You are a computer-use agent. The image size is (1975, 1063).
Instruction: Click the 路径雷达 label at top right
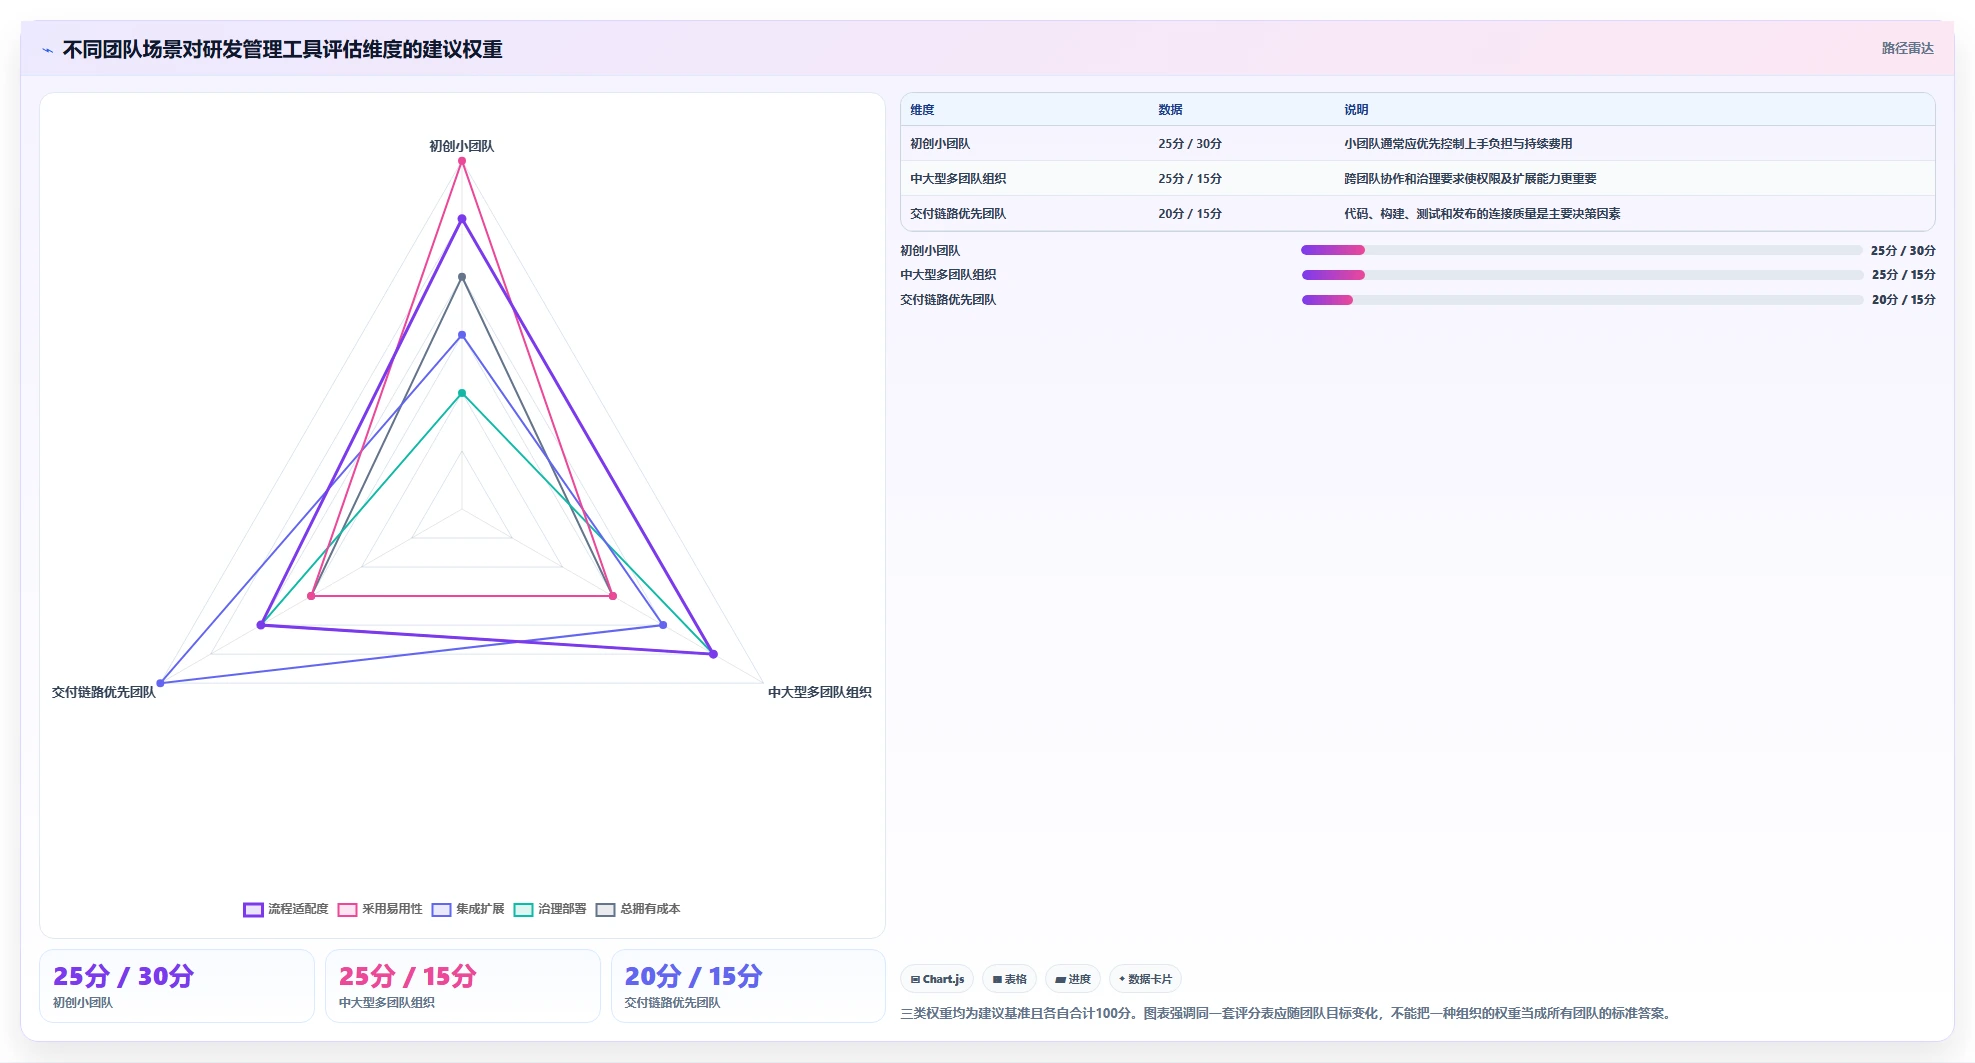point(1907,48)
